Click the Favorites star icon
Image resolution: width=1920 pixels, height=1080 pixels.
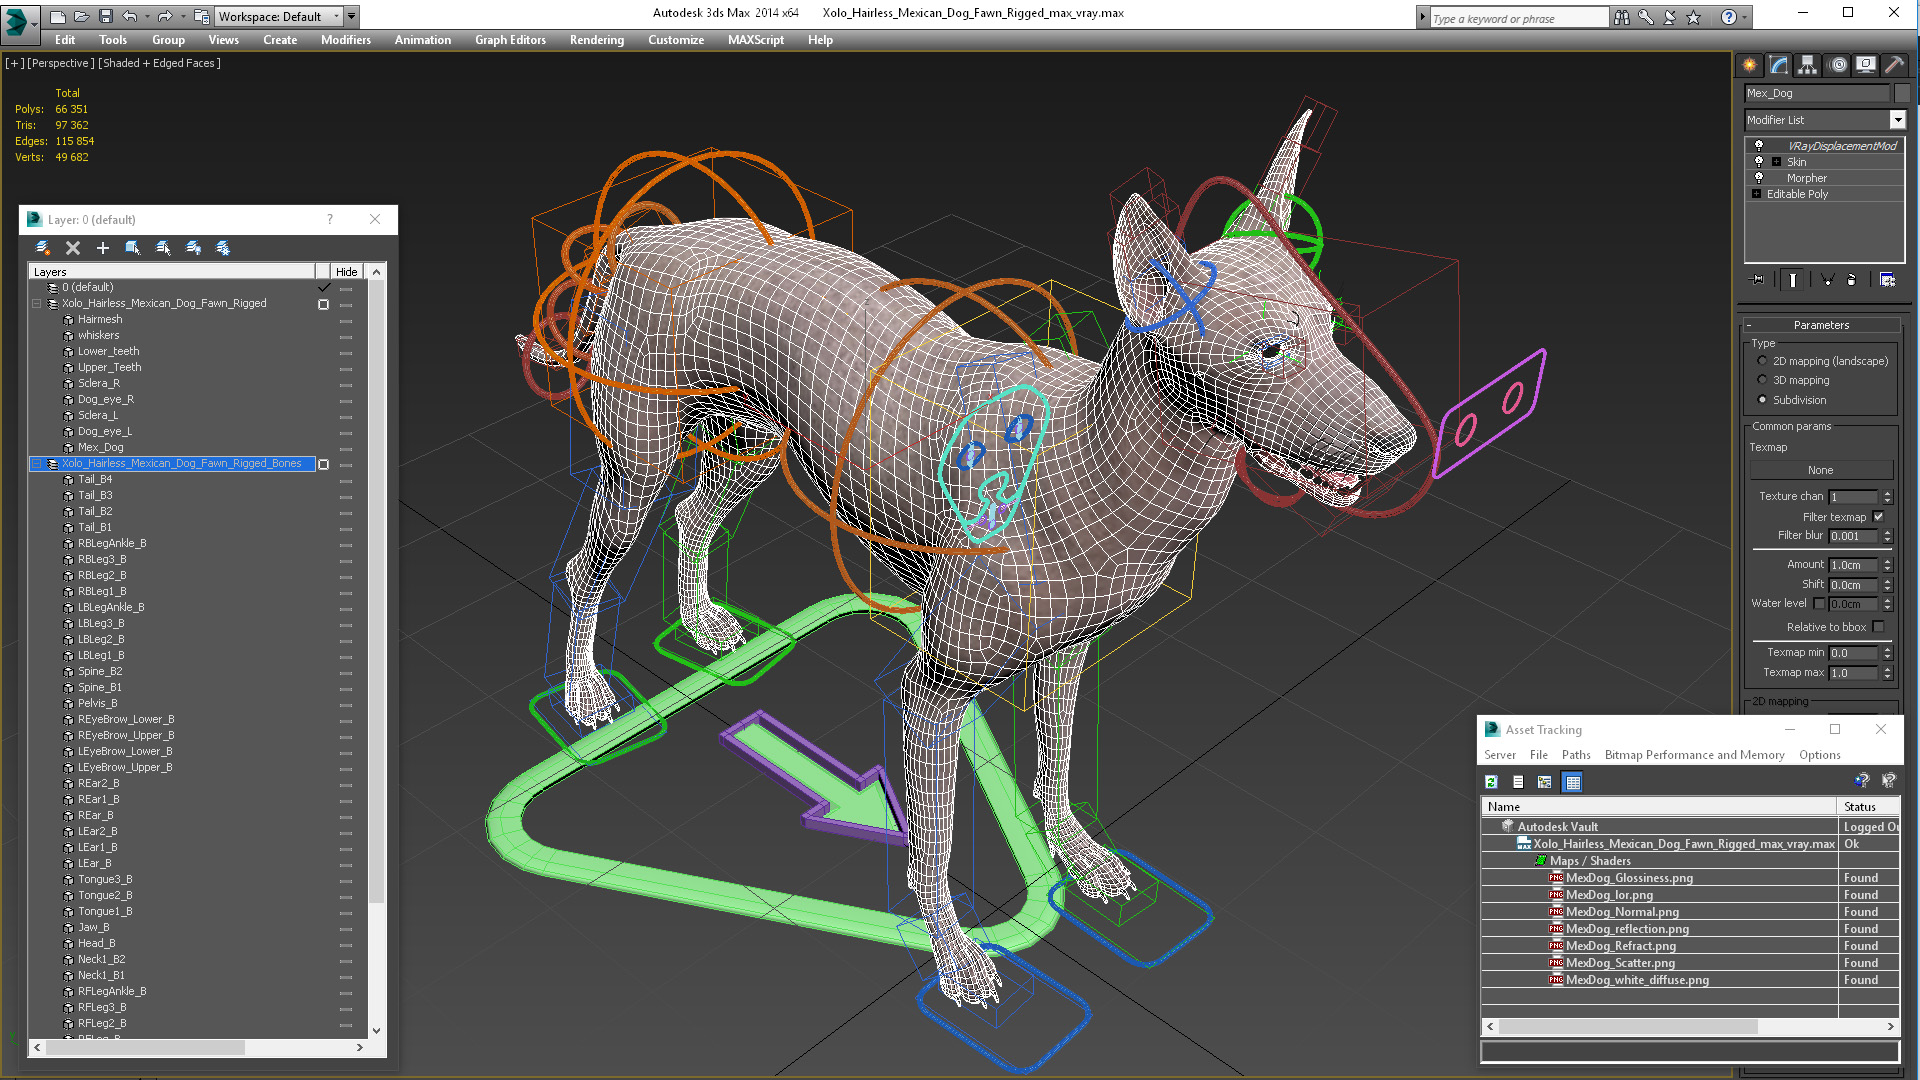(1694, 17)
